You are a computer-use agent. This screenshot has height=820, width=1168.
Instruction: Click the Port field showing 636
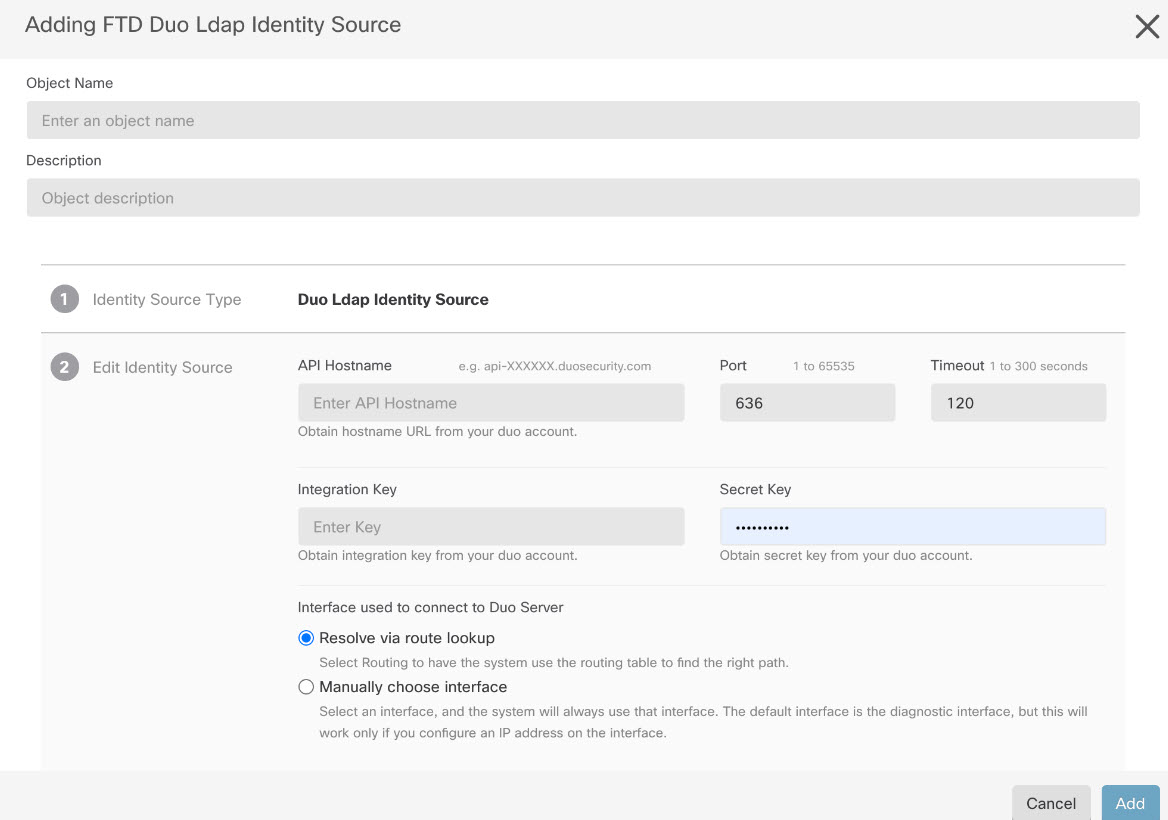tap(807, 403)
